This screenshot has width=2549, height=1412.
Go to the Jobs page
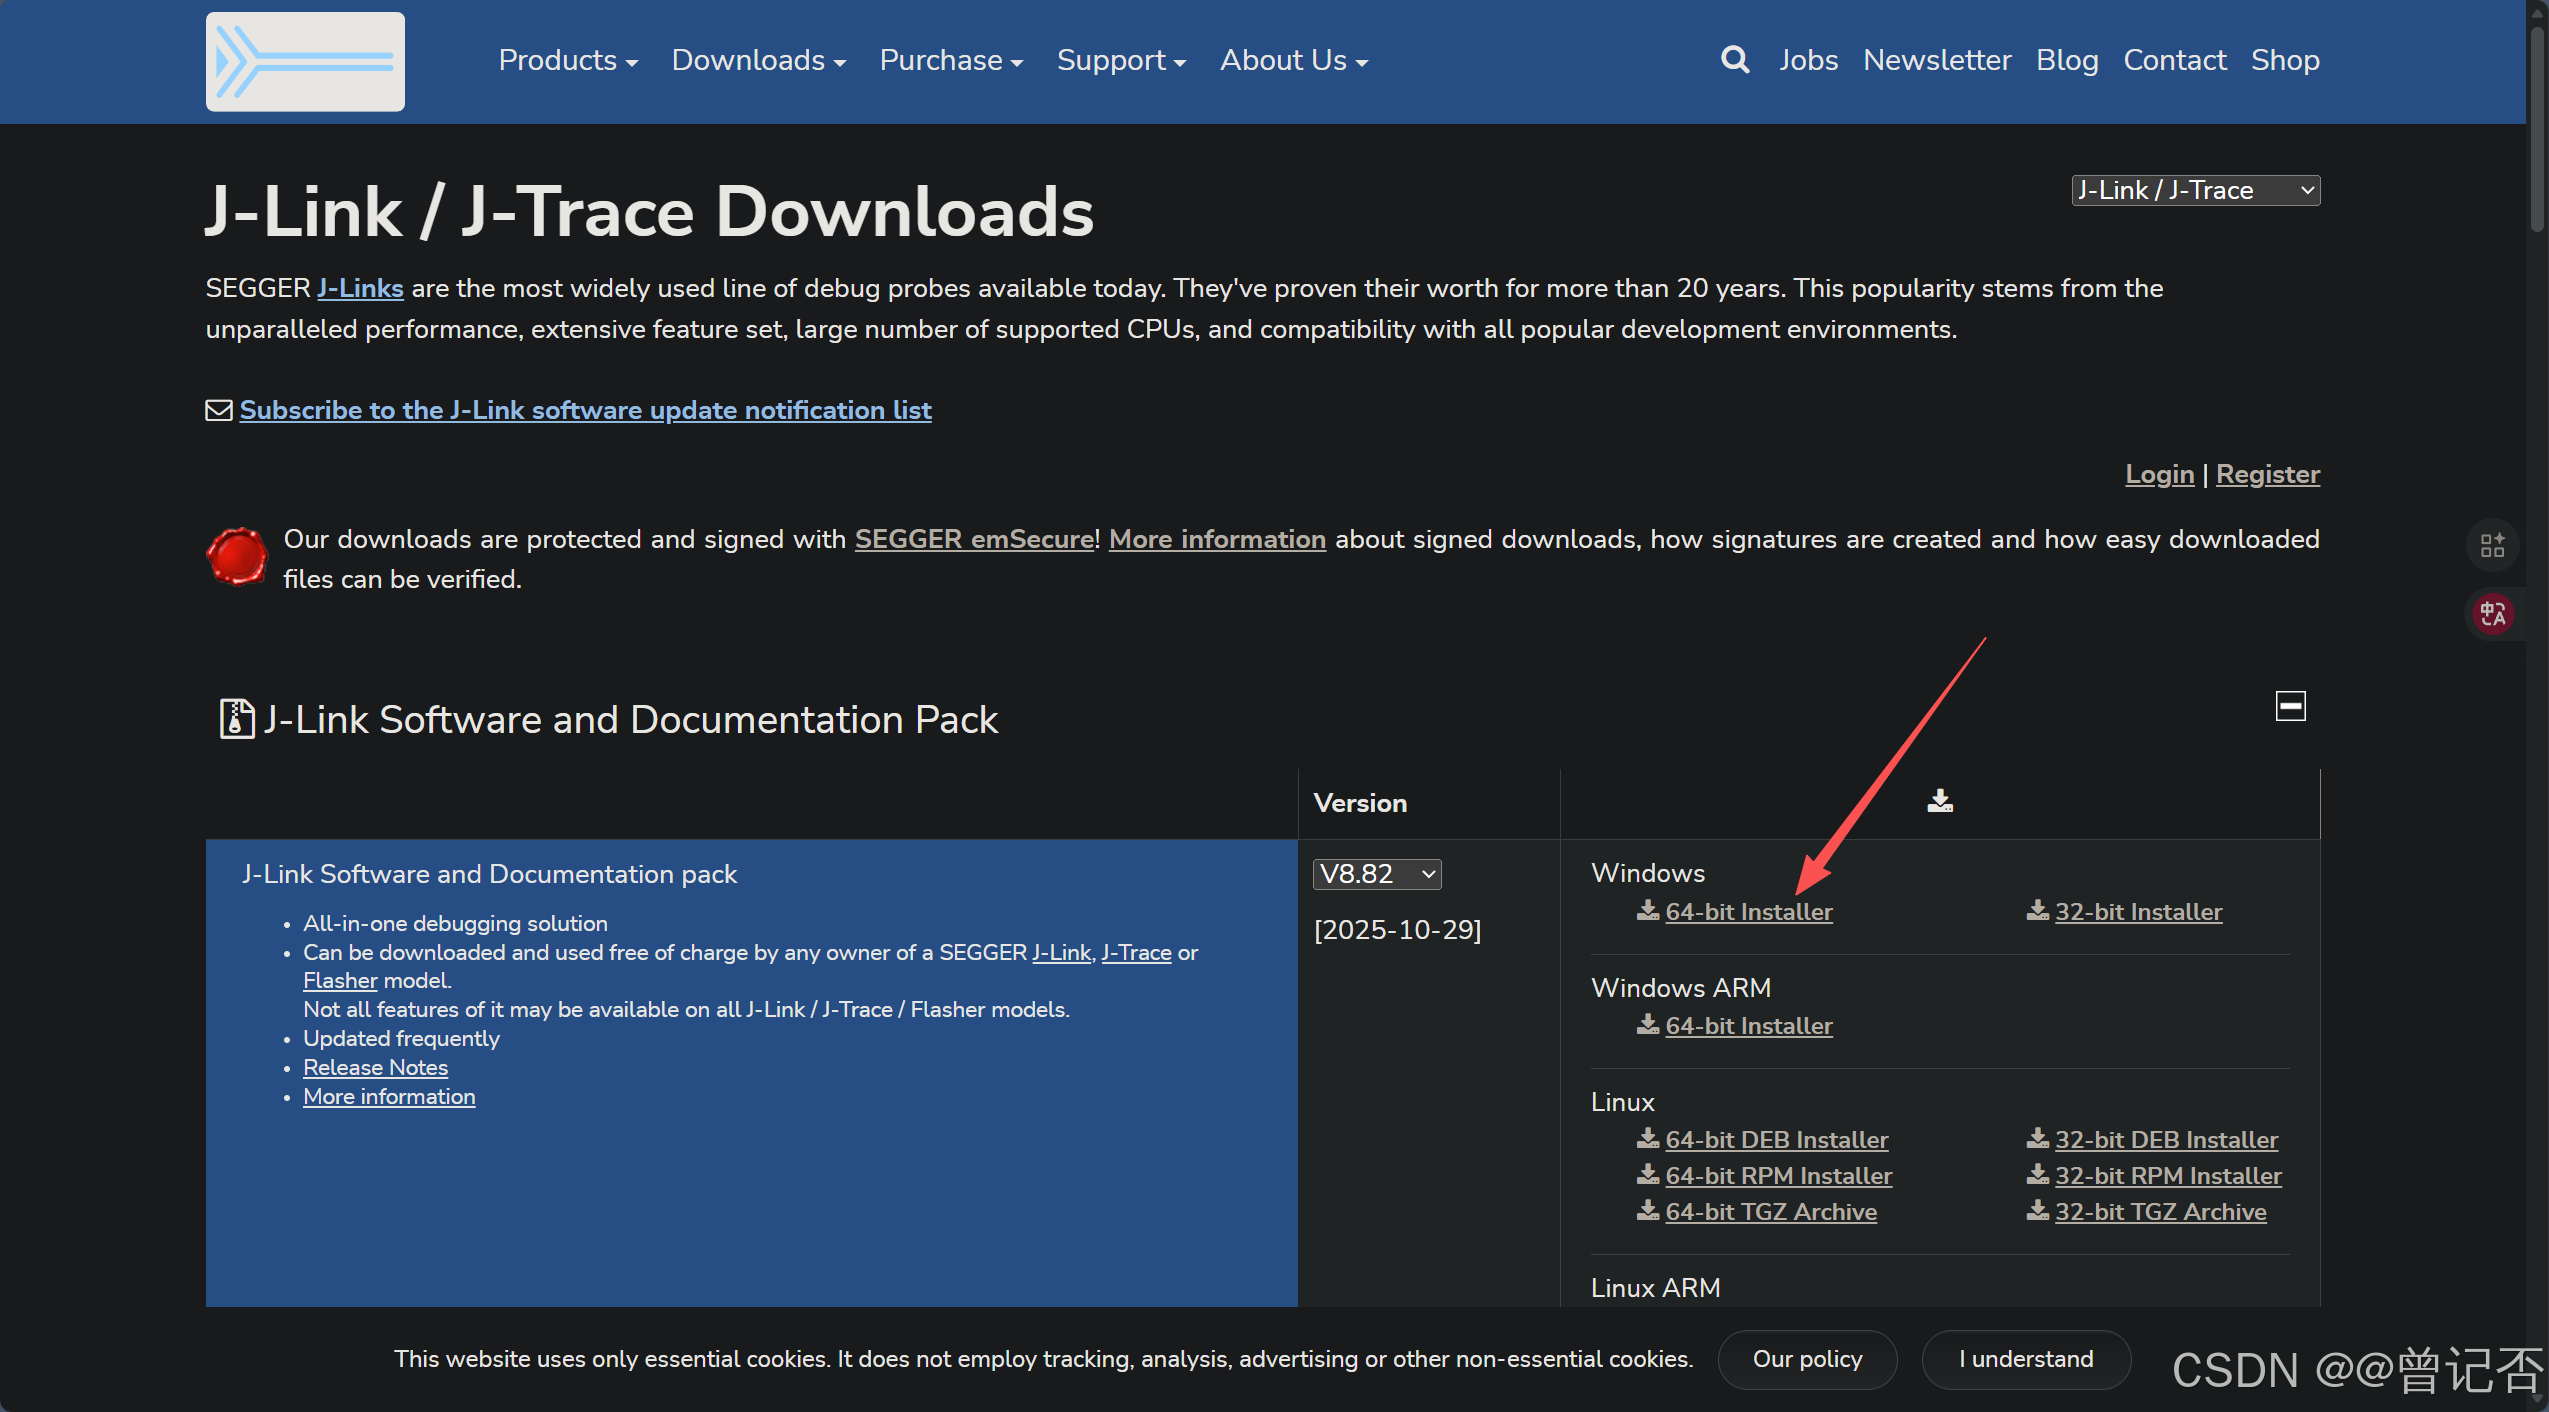[x=1808, y=60]
